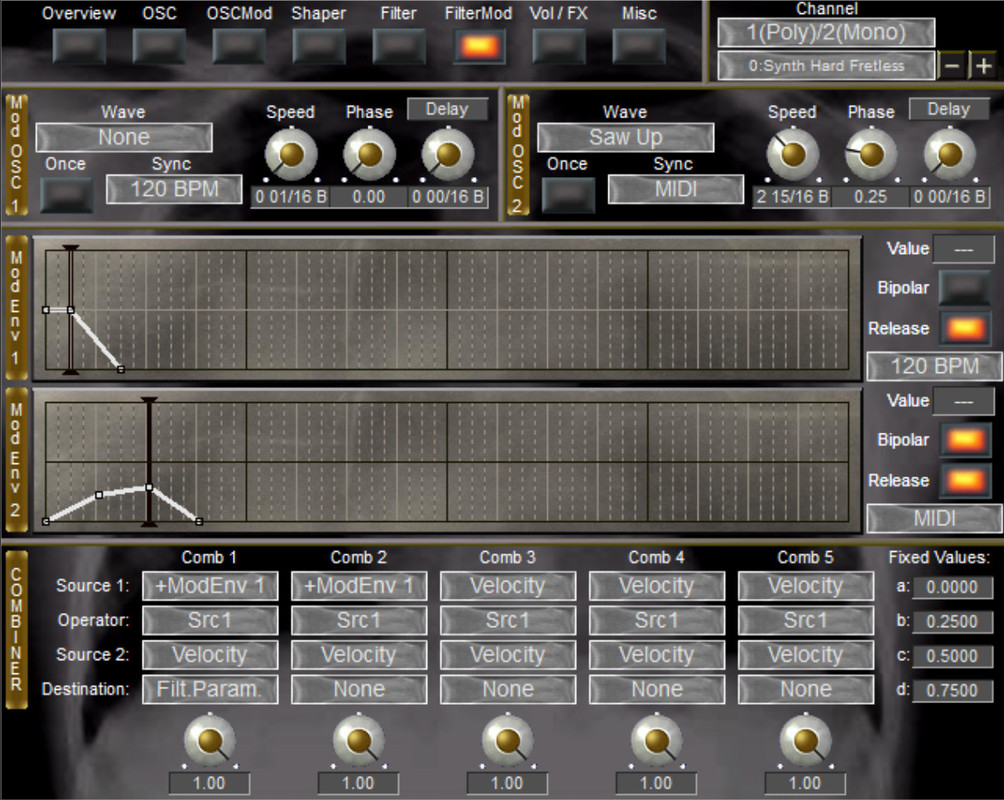Click Mod OSC 1 phase value 0.00
Image resolution: width=1004 pixels, height=800 pixels.
point(369,197)
